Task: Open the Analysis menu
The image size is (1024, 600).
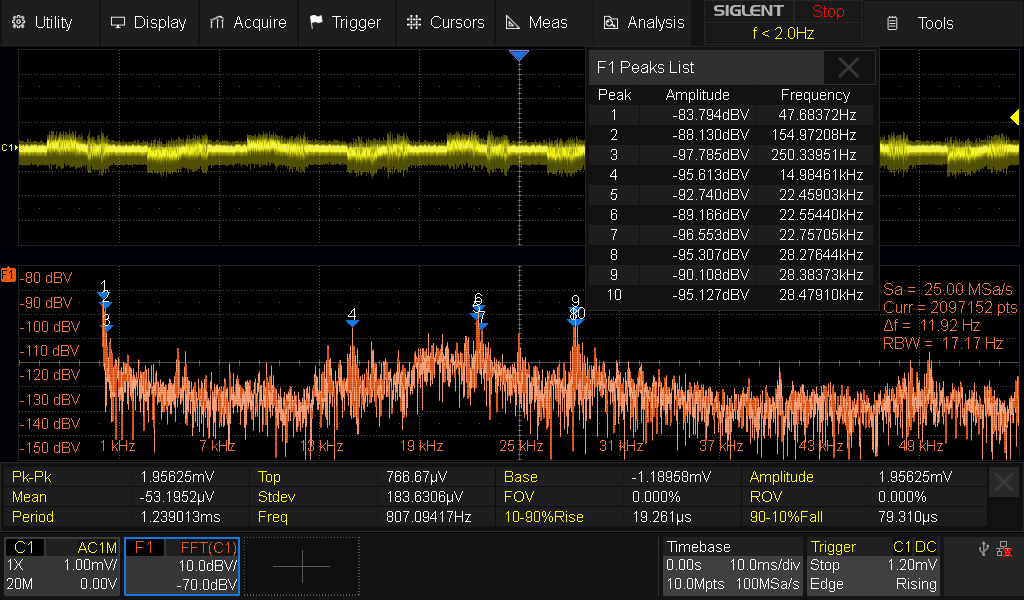Action: click(x=644, y=22)
